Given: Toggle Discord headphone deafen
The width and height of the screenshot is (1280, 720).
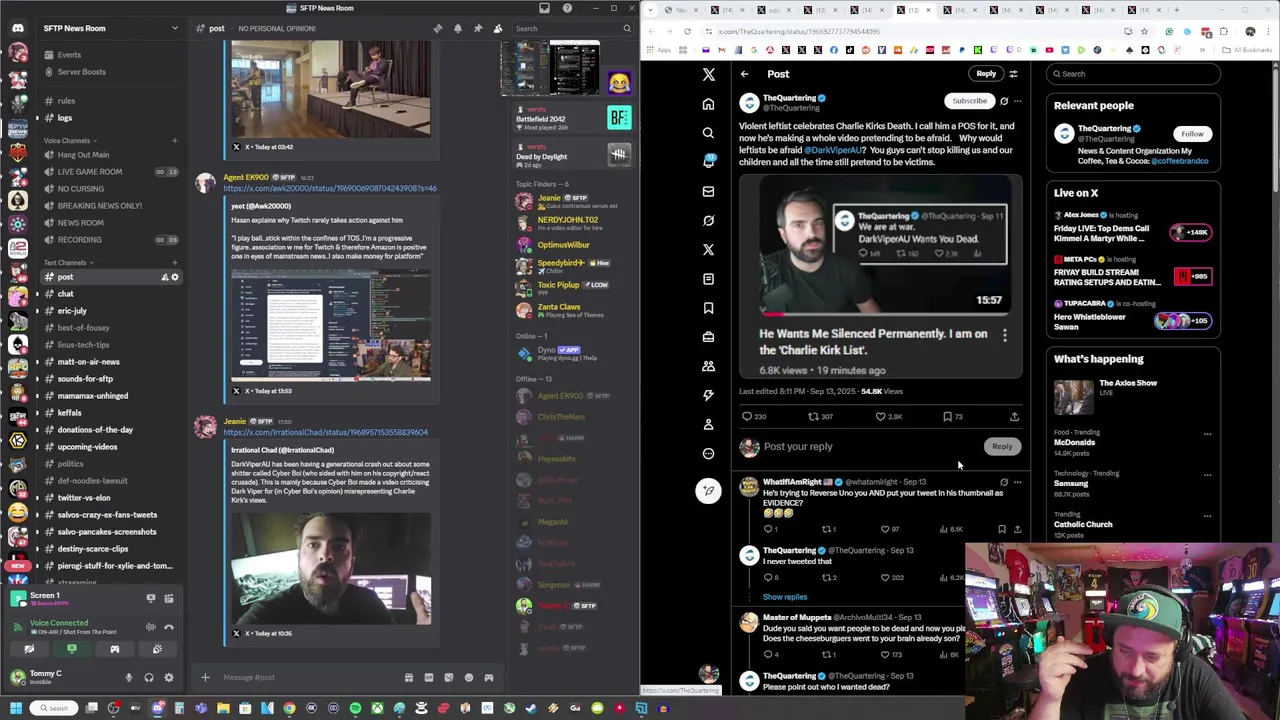Looking at the screenshot, I should click(148, 678).
